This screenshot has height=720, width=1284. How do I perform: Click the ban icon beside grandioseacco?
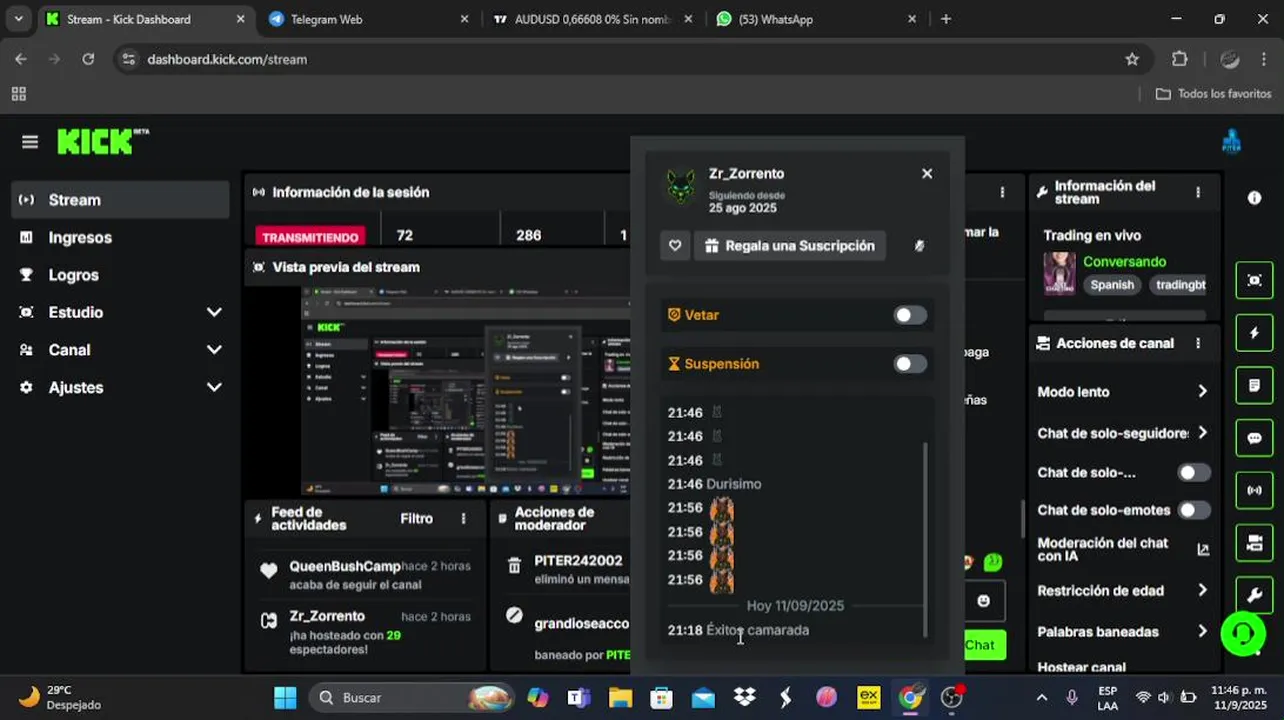click(x=514, y=615)
